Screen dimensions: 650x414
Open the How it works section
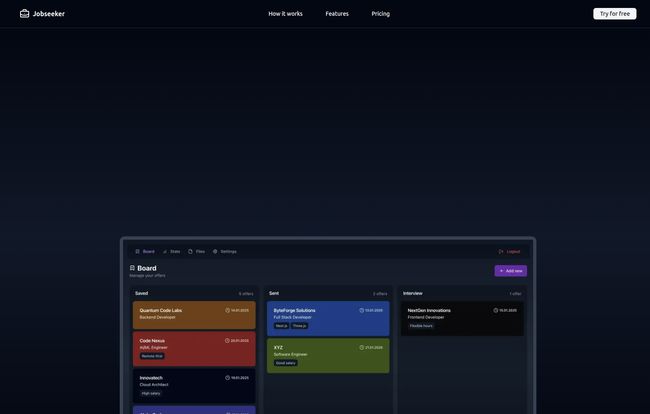285,14
